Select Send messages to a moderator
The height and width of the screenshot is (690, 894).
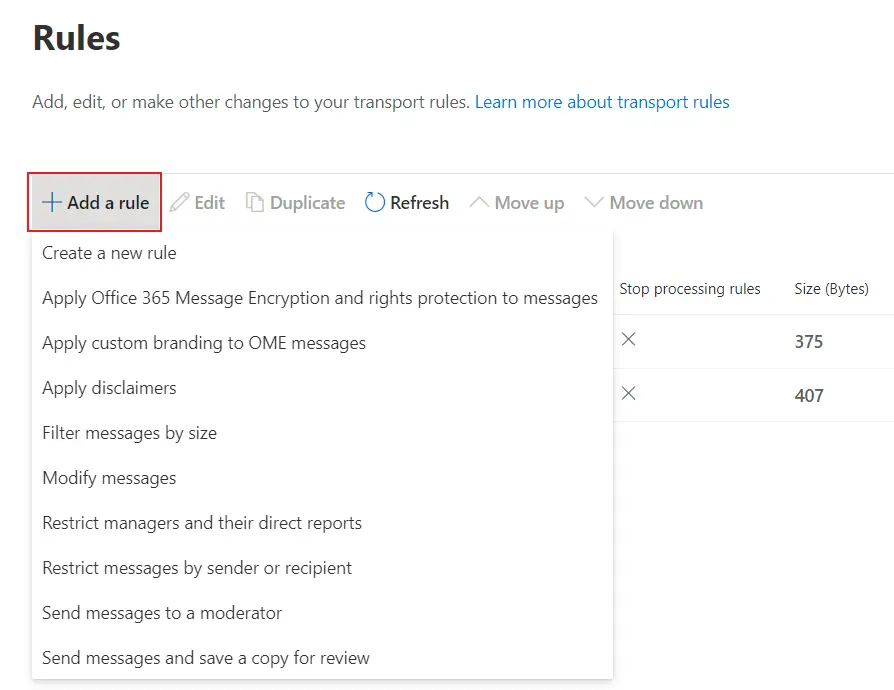(x=162, y=613)
